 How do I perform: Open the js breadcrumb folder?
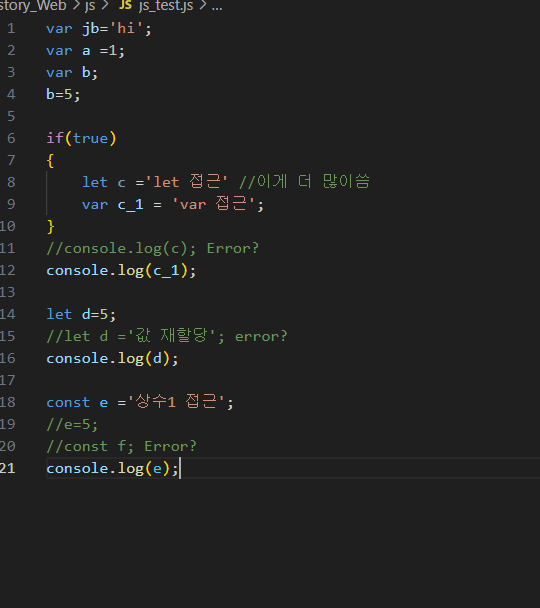90,6
